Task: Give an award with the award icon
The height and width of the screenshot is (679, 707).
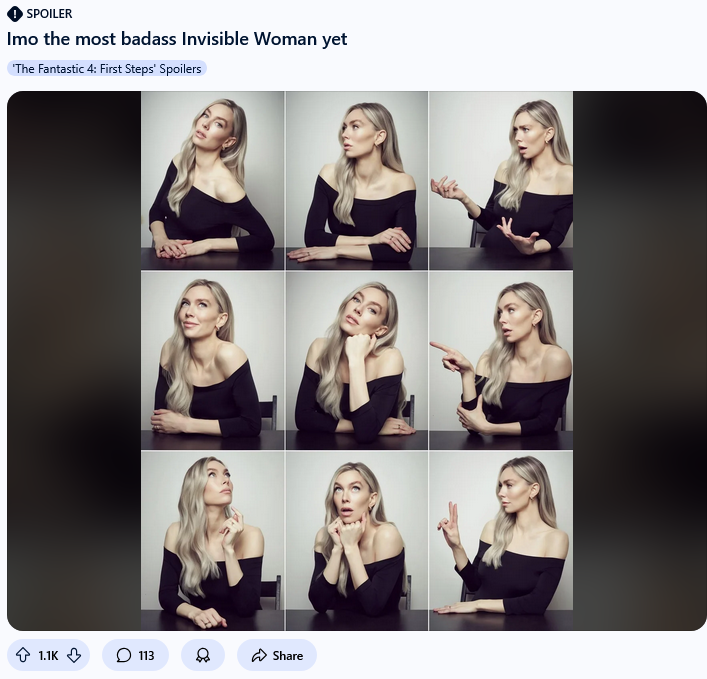Action: click(x=203, y=655)
